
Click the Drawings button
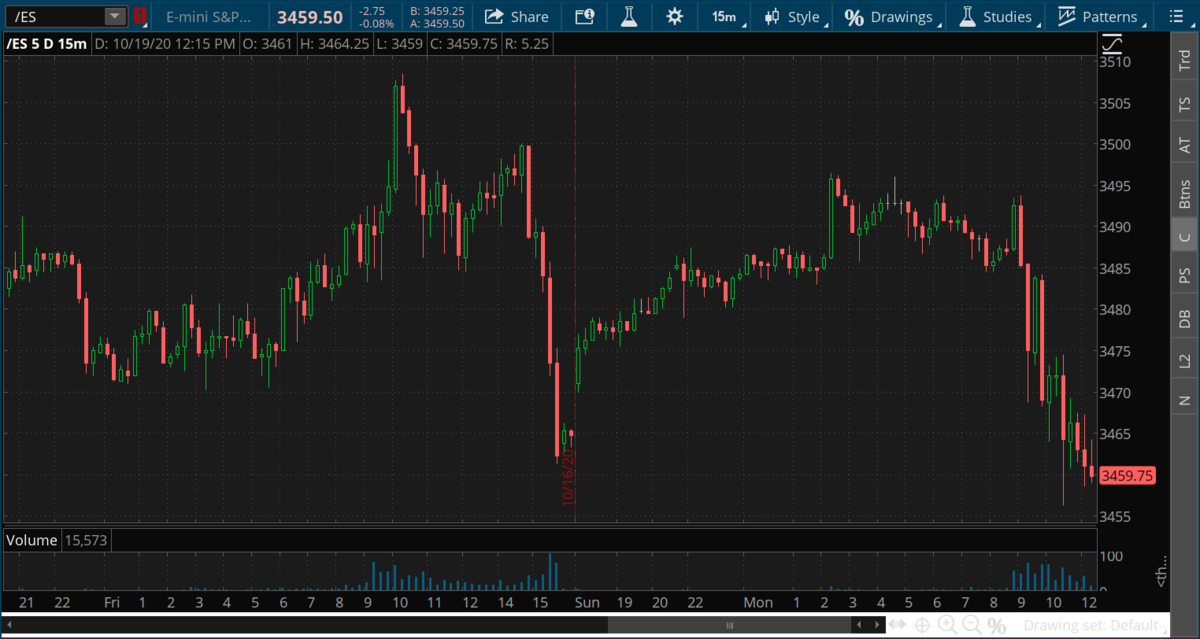889,16
